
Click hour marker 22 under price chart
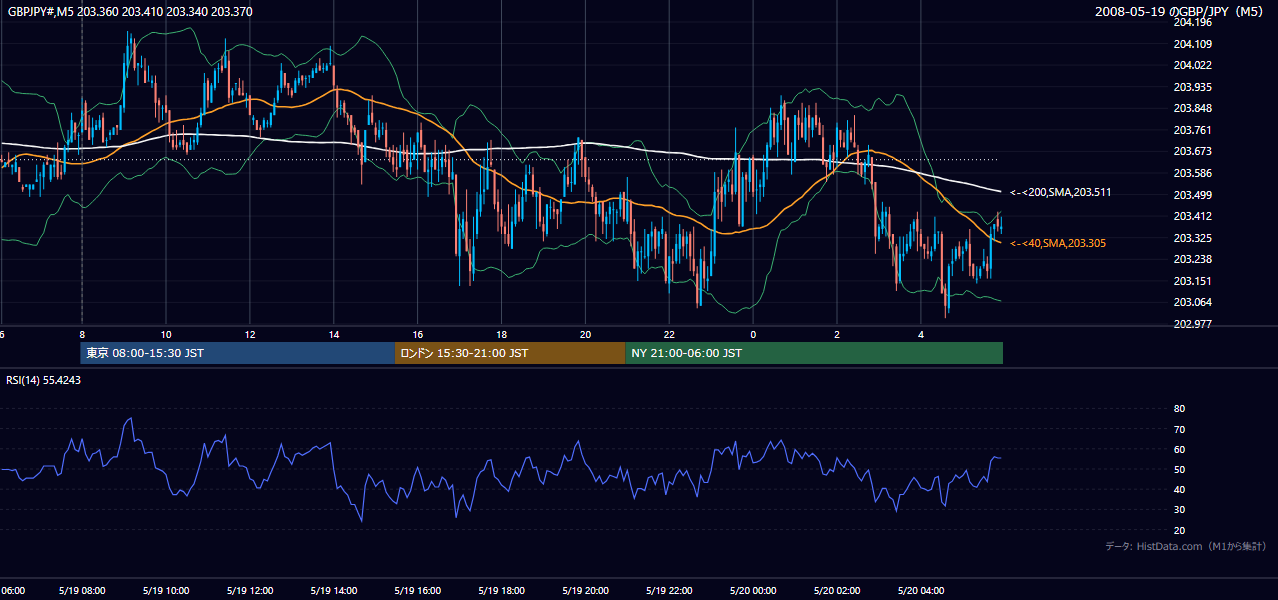click(x=670, y=335)
